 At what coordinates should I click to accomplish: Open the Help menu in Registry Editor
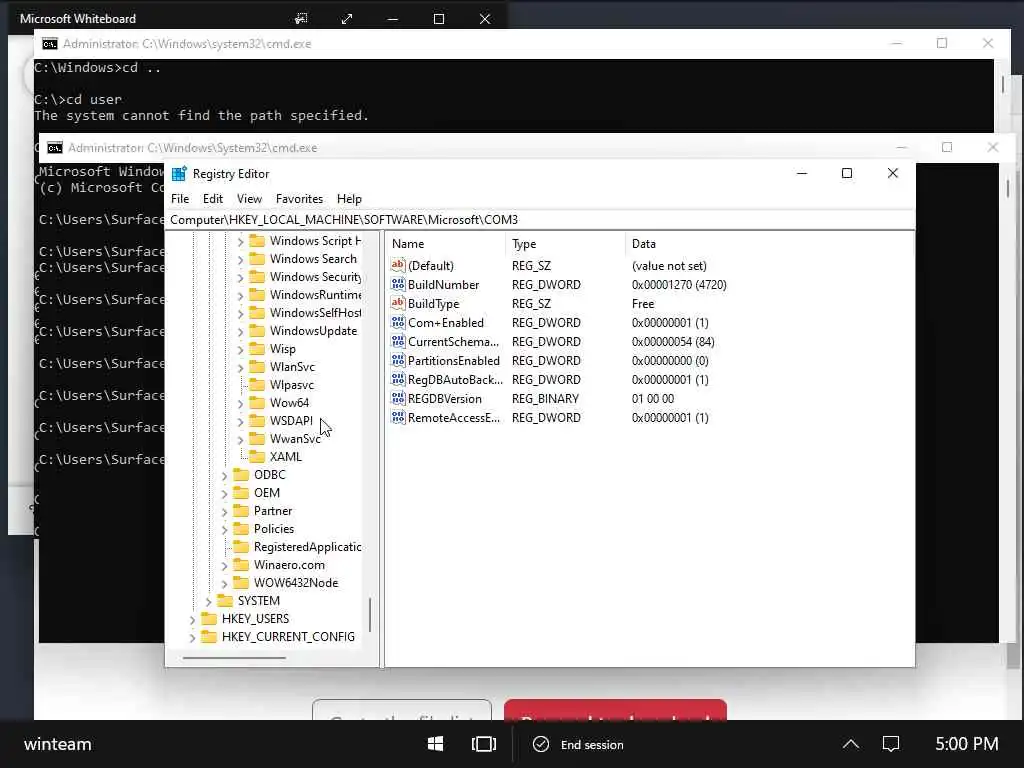(349, 199)
